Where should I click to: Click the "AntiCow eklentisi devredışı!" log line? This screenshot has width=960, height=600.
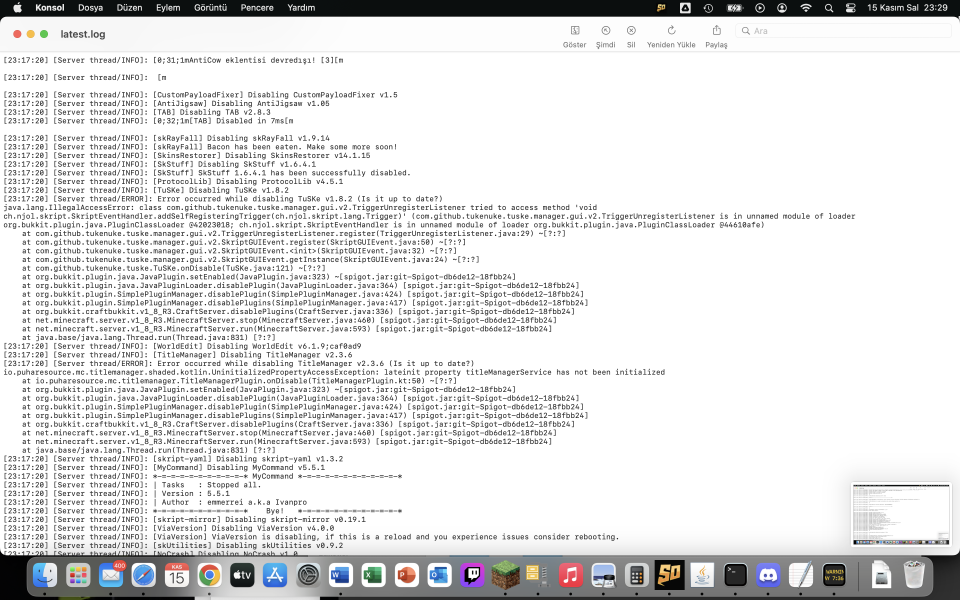(x=173, y=61)
